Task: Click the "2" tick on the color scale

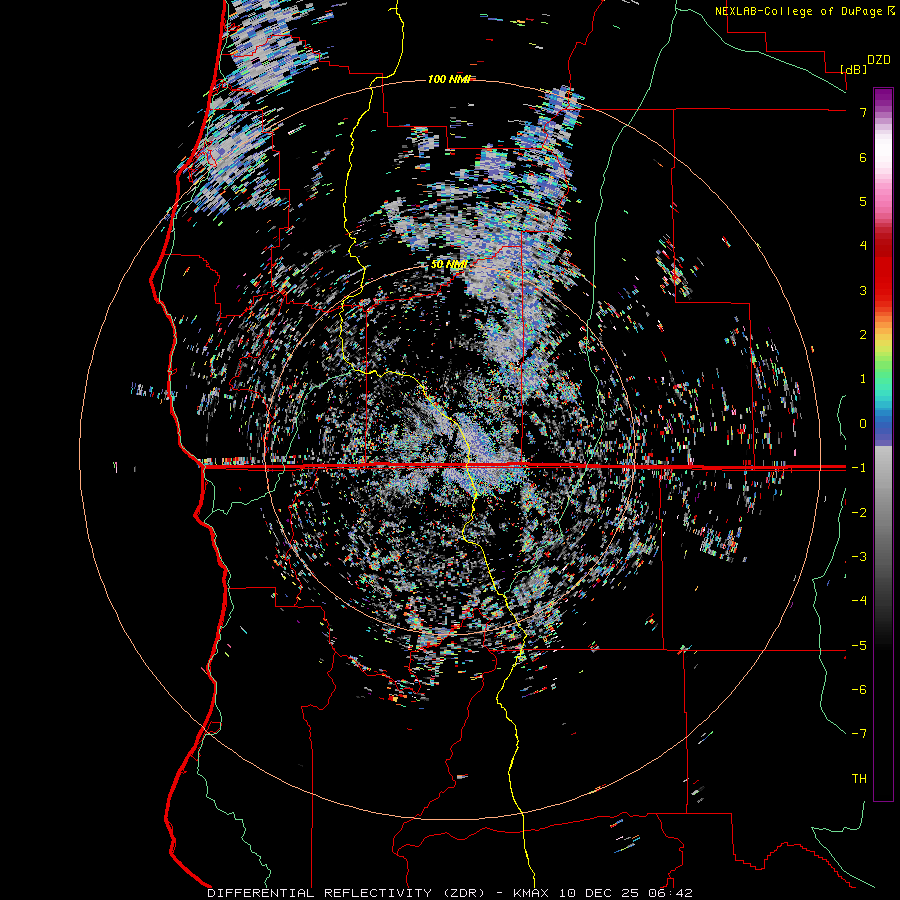Action: pyautogui.click(x=863, y=335)
